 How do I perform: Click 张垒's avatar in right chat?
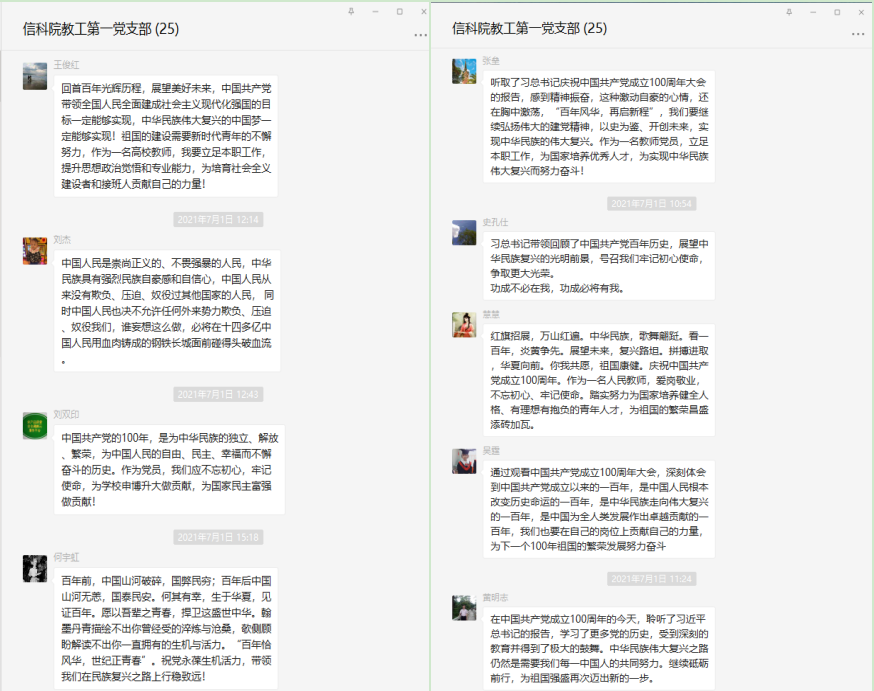pos(464,71)
